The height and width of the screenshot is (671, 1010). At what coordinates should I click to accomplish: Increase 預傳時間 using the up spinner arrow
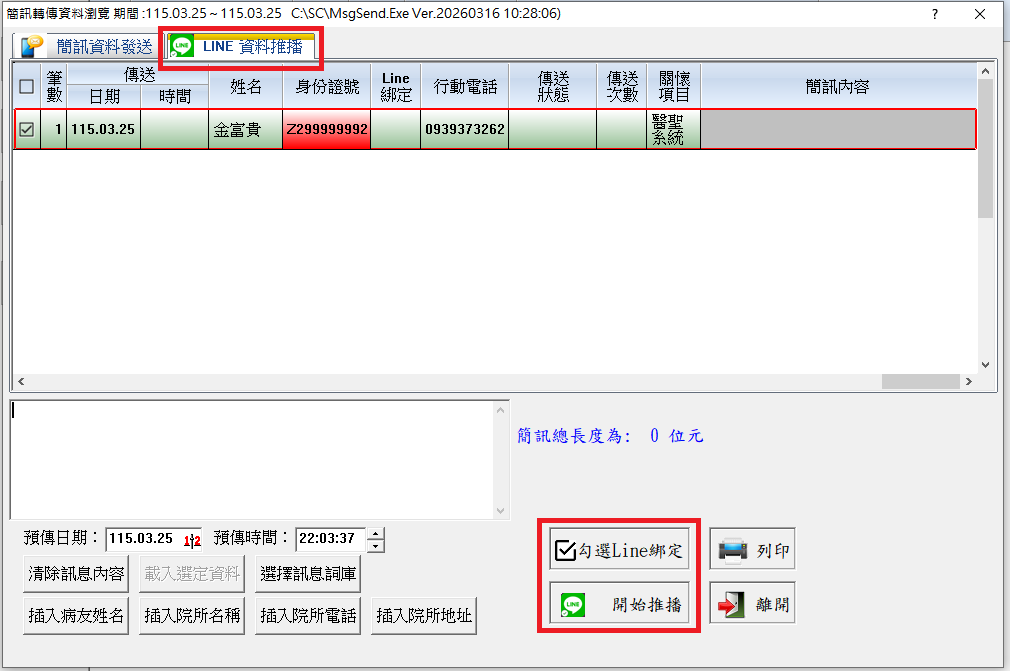coord(375,534)
